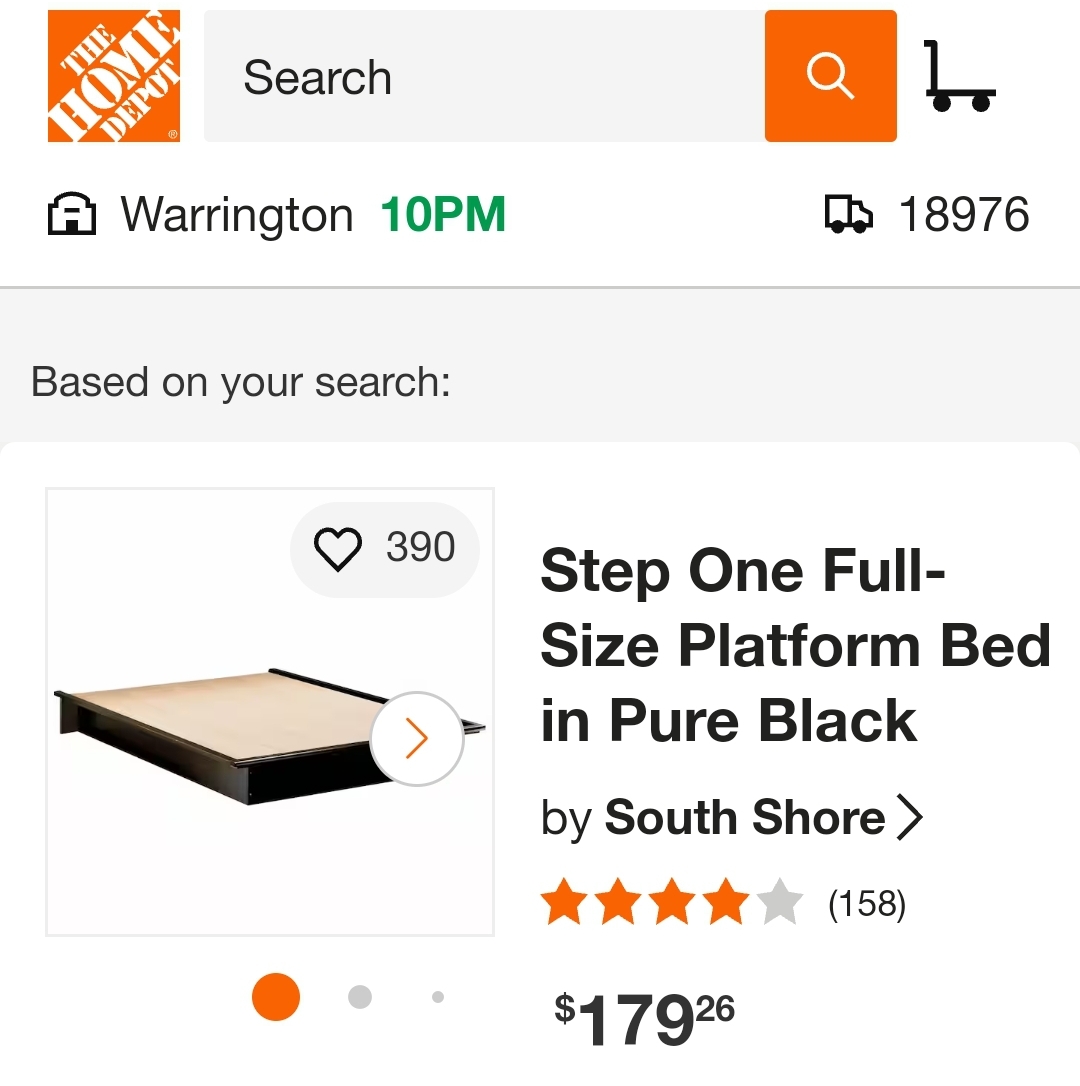The image size is (1080, 1086).
Task: Click the orange search magnifier button
Action: click(830, 76)
